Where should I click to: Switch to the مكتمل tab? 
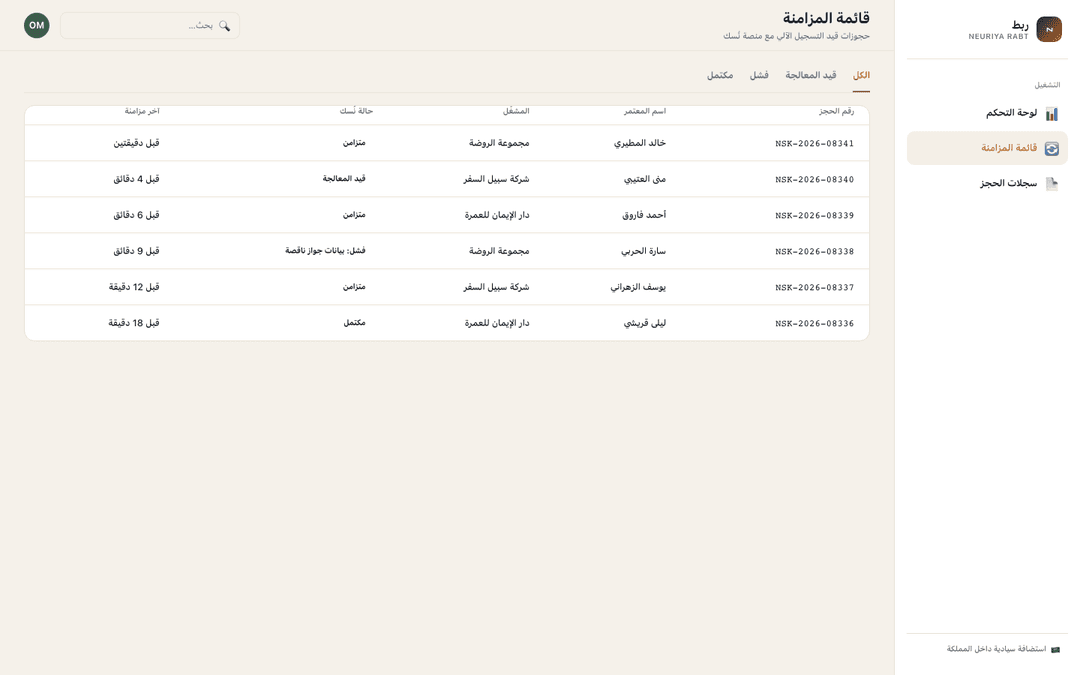(720, 76)
